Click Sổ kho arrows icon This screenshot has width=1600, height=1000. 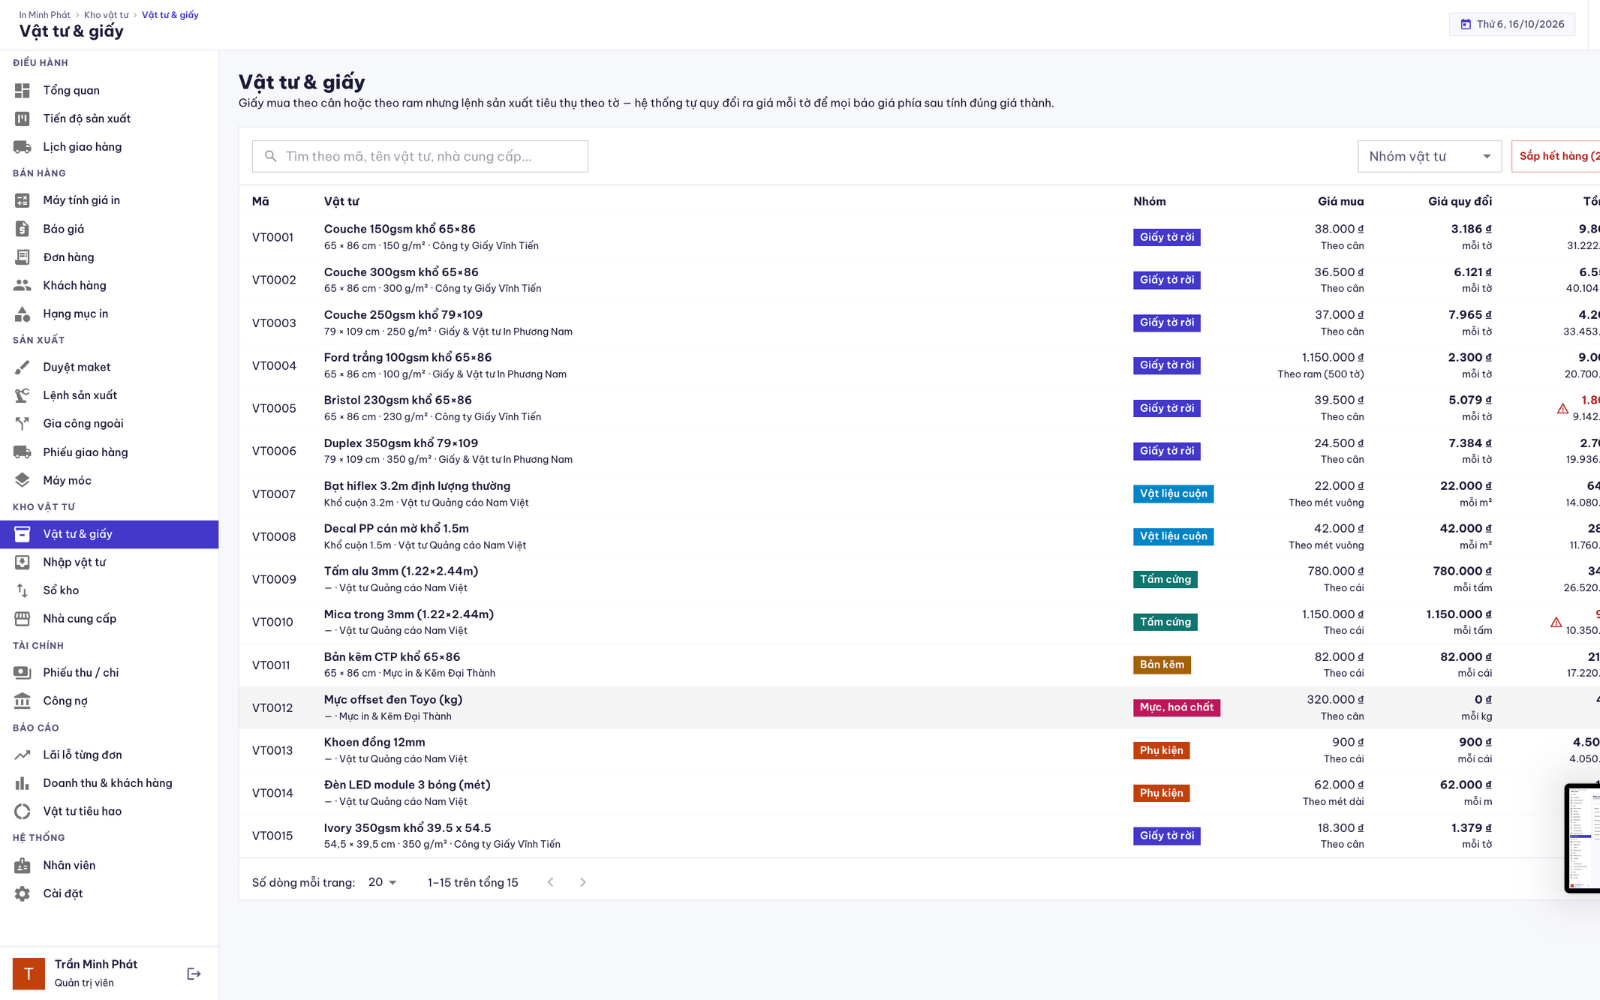coord(22,590)
